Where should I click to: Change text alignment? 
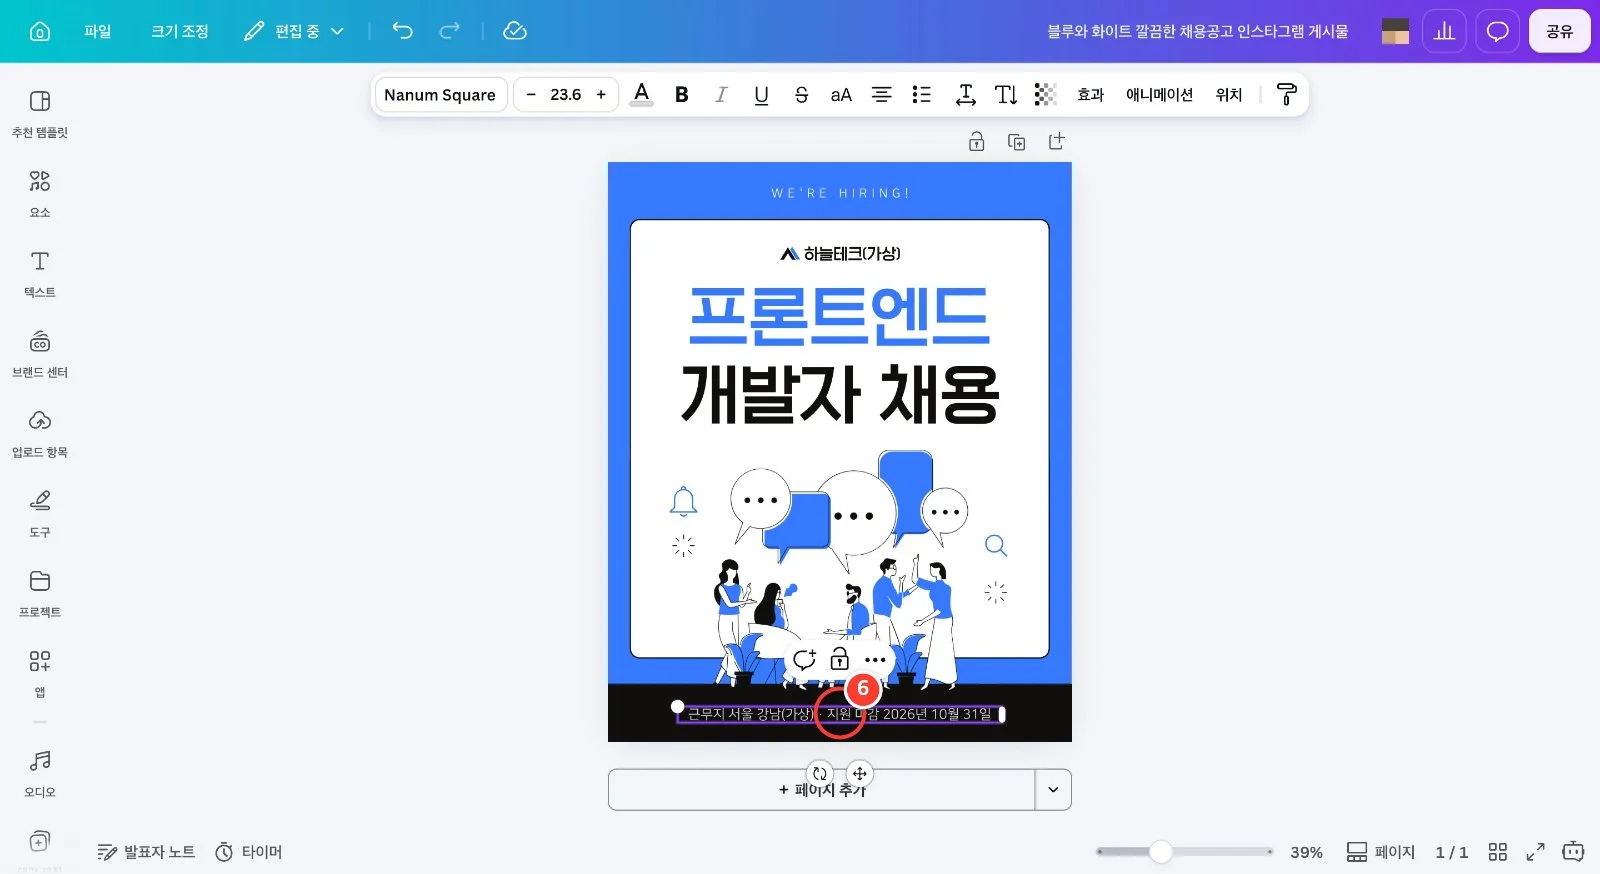pyautogui.click(x=881, y=95)
